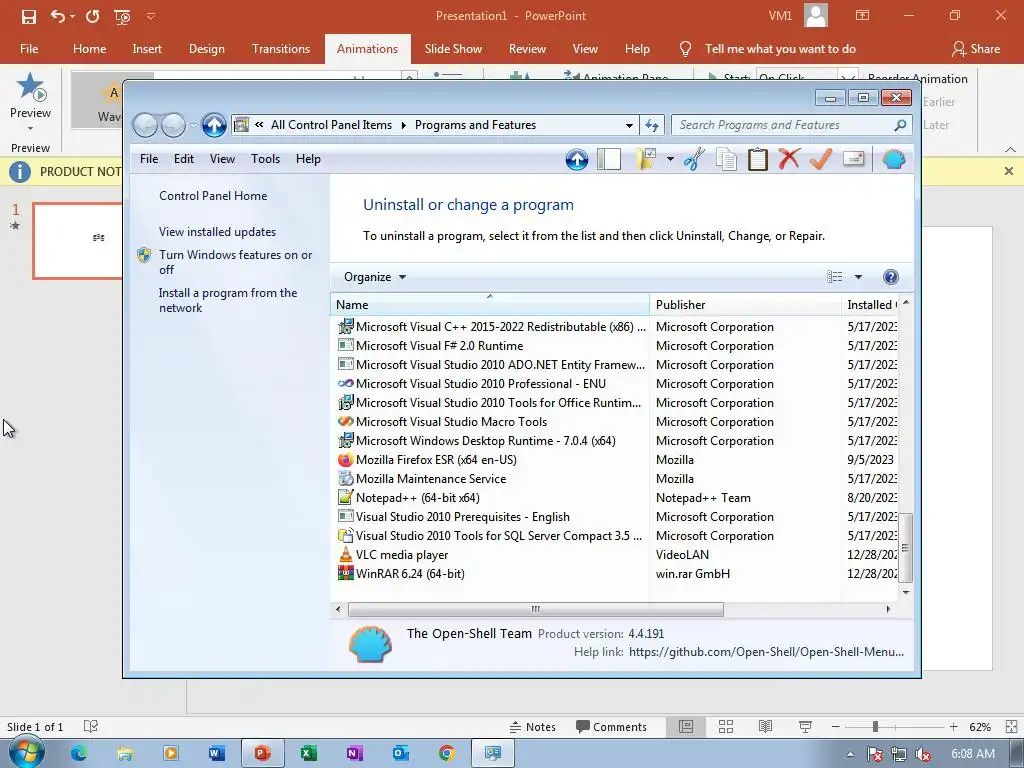1024x768 pixels.
Task: Select Notepad++ (64-bit x64) entry
Action: click(417, 498)
